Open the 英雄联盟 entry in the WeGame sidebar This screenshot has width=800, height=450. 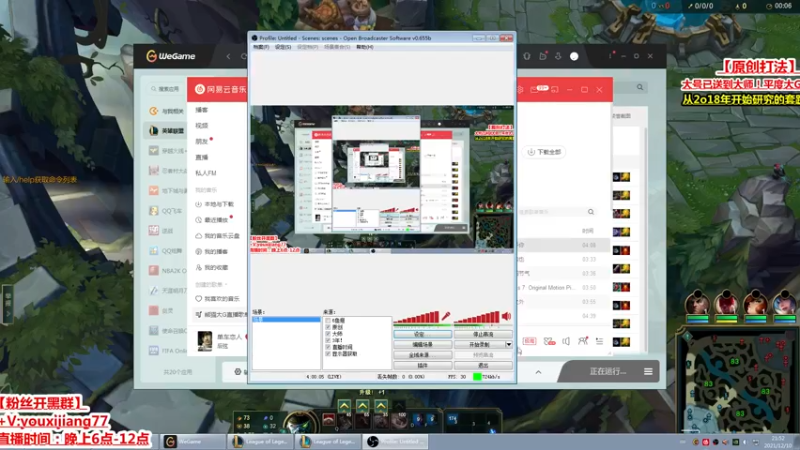[166, 131]
